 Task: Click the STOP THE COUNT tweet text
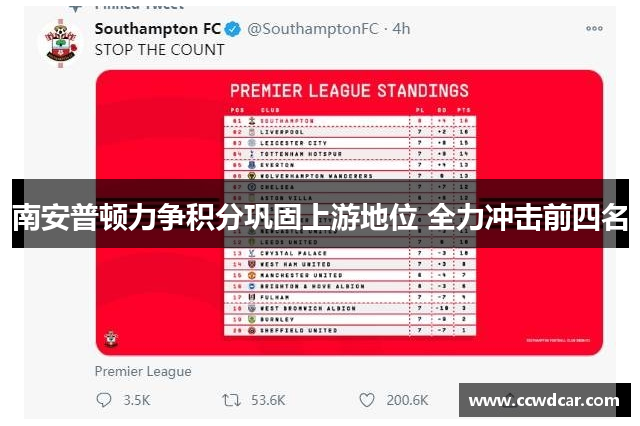160,50
